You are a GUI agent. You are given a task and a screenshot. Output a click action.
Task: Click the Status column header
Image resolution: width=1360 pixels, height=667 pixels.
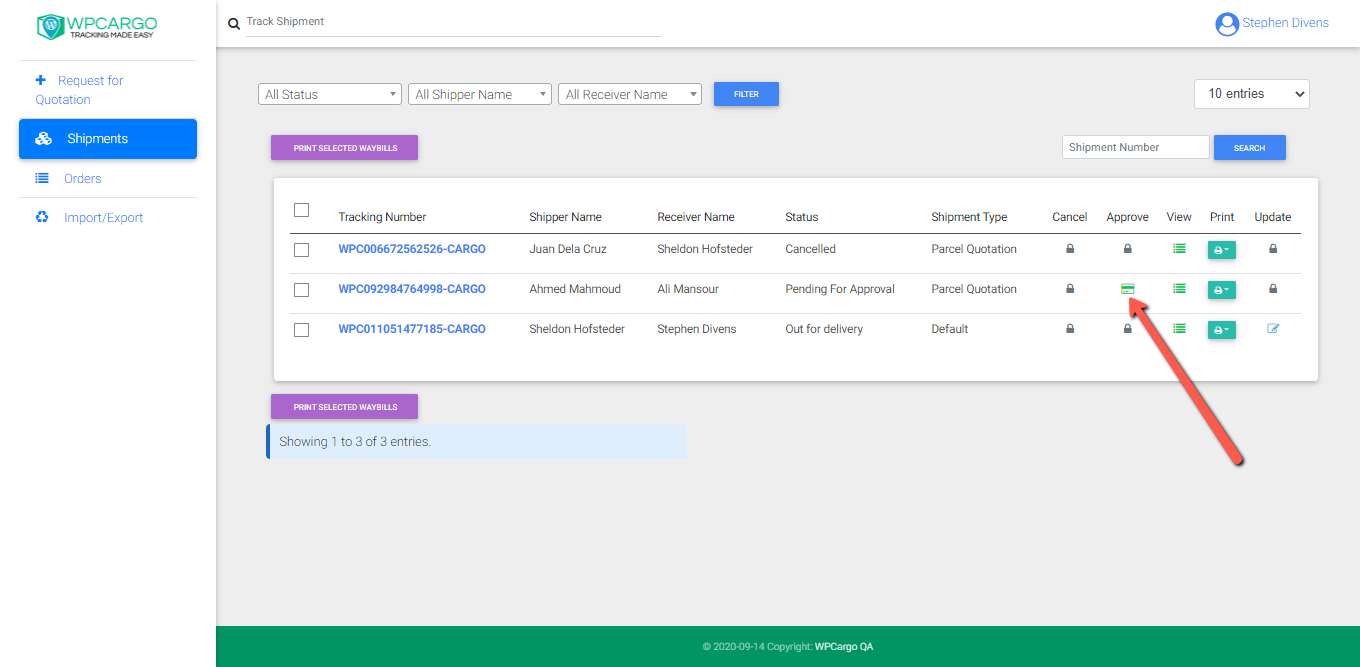point(802,217)
